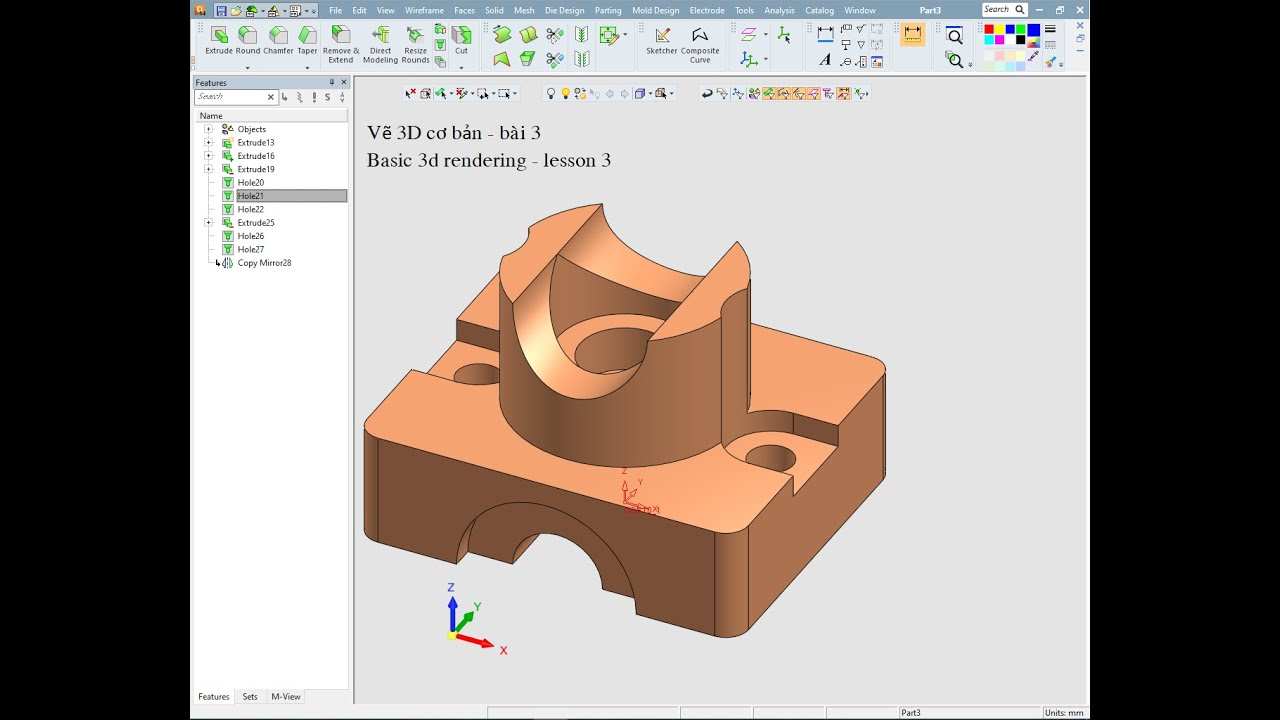Image resolution: width=1280 pixels, height=720 pixels.
Task: Pick the red color swatch
Action: [989, 30]
